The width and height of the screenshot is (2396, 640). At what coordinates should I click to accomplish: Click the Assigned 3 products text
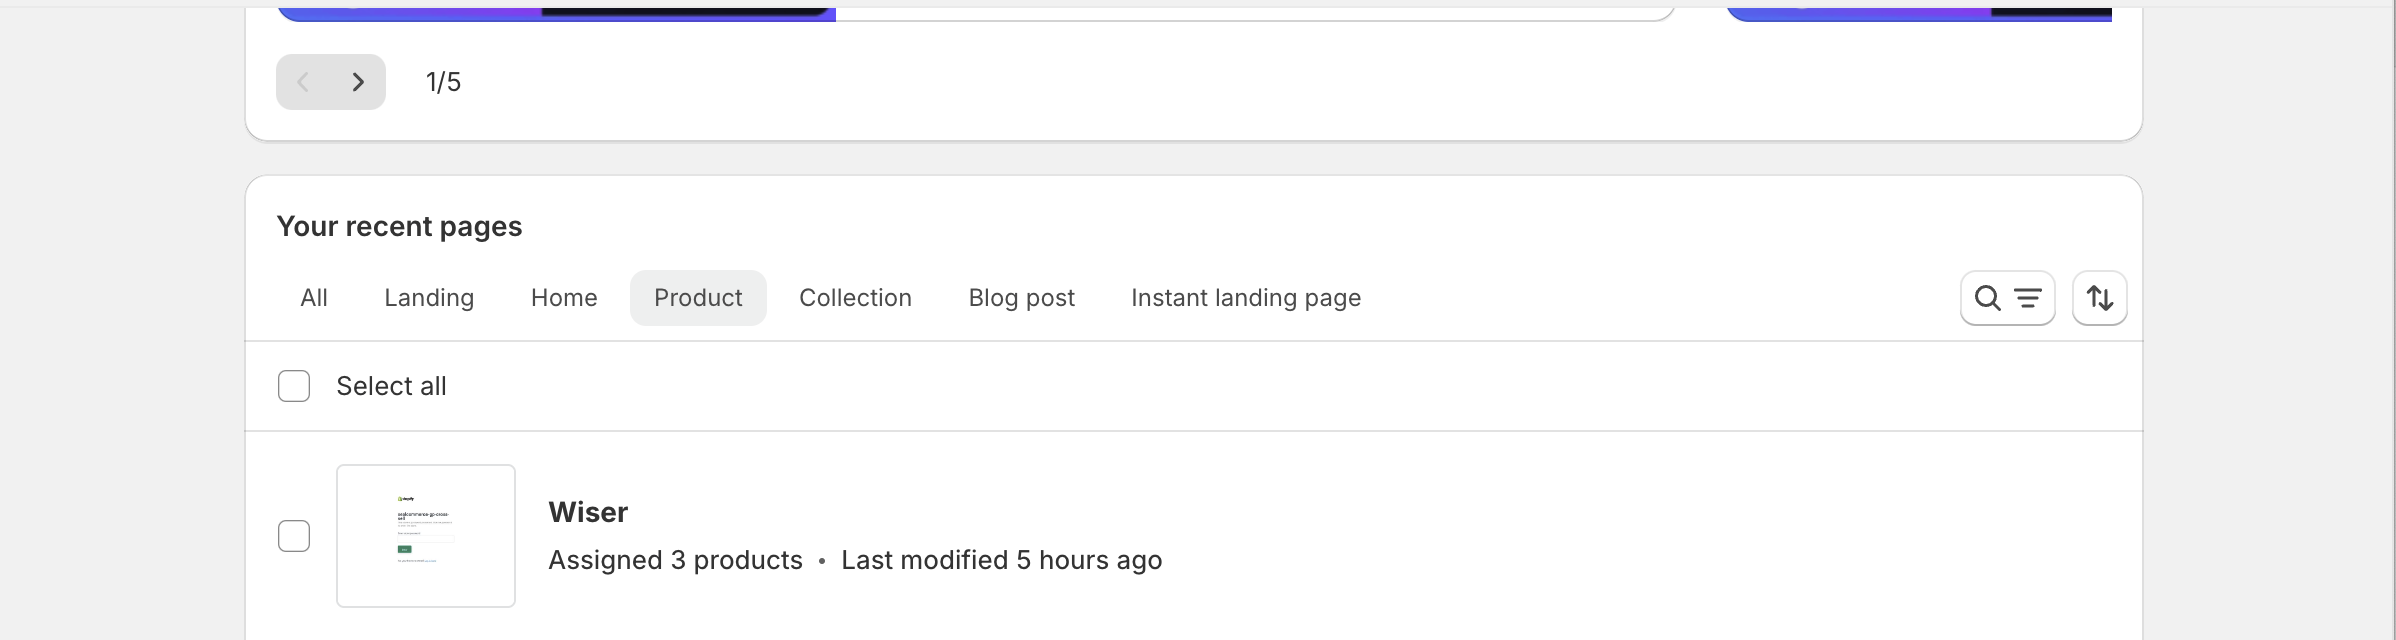(x=675, y=560)
